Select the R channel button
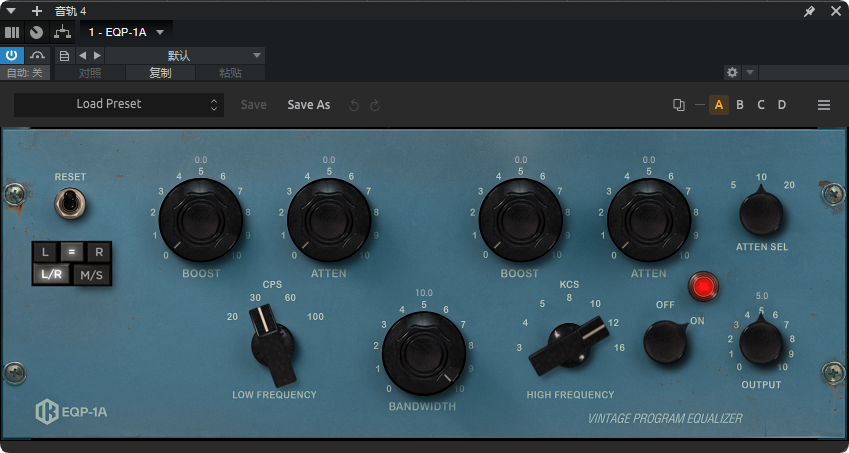849x453 pixels. point(99,252)
